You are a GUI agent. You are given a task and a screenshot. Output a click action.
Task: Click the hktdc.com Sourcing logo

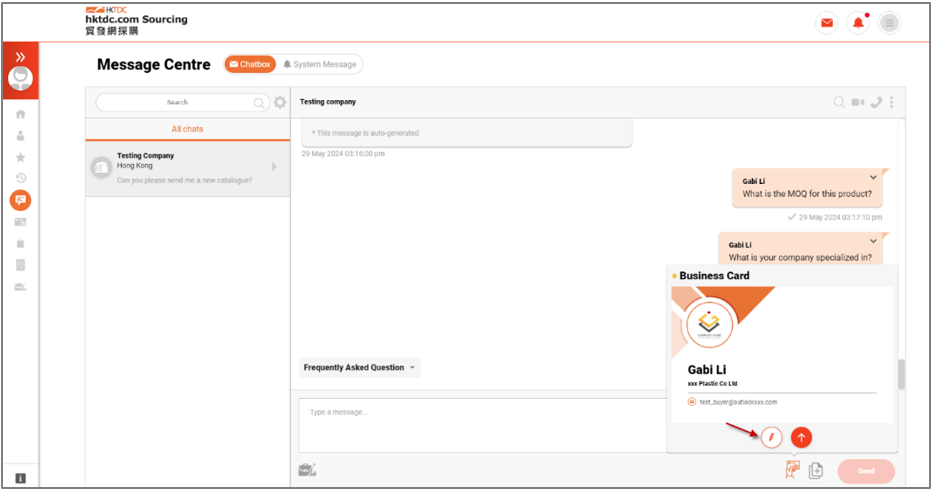(x=136, y=21)
